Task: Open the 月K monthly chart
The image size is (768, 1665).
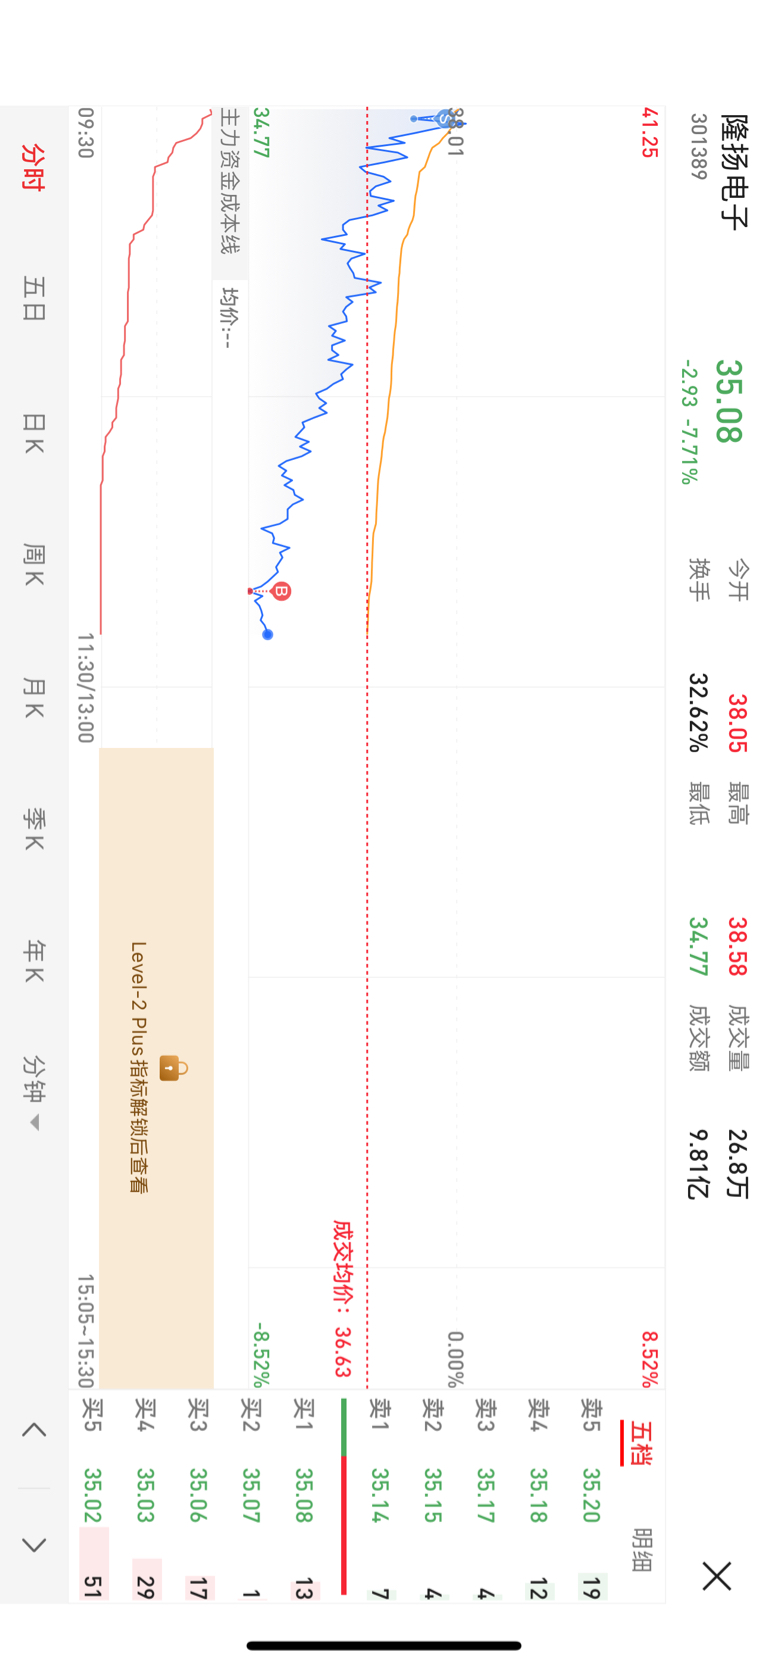Action: click(x=34, y=698)
